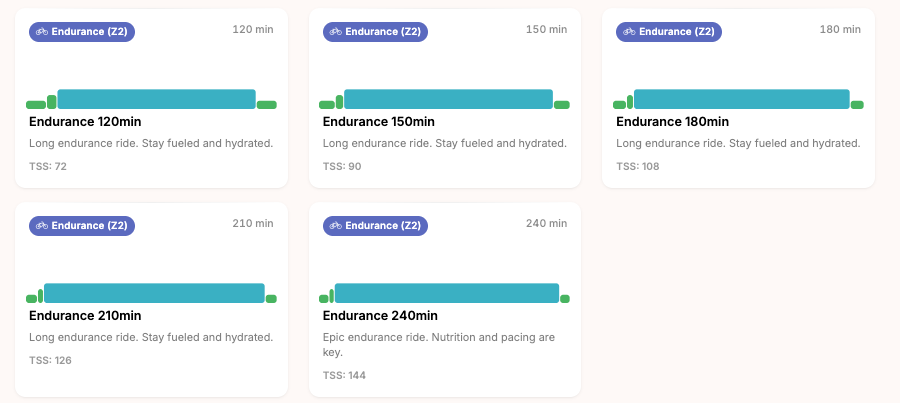Select the first green warm-up segment in the 210min chart

pos(31,299)
